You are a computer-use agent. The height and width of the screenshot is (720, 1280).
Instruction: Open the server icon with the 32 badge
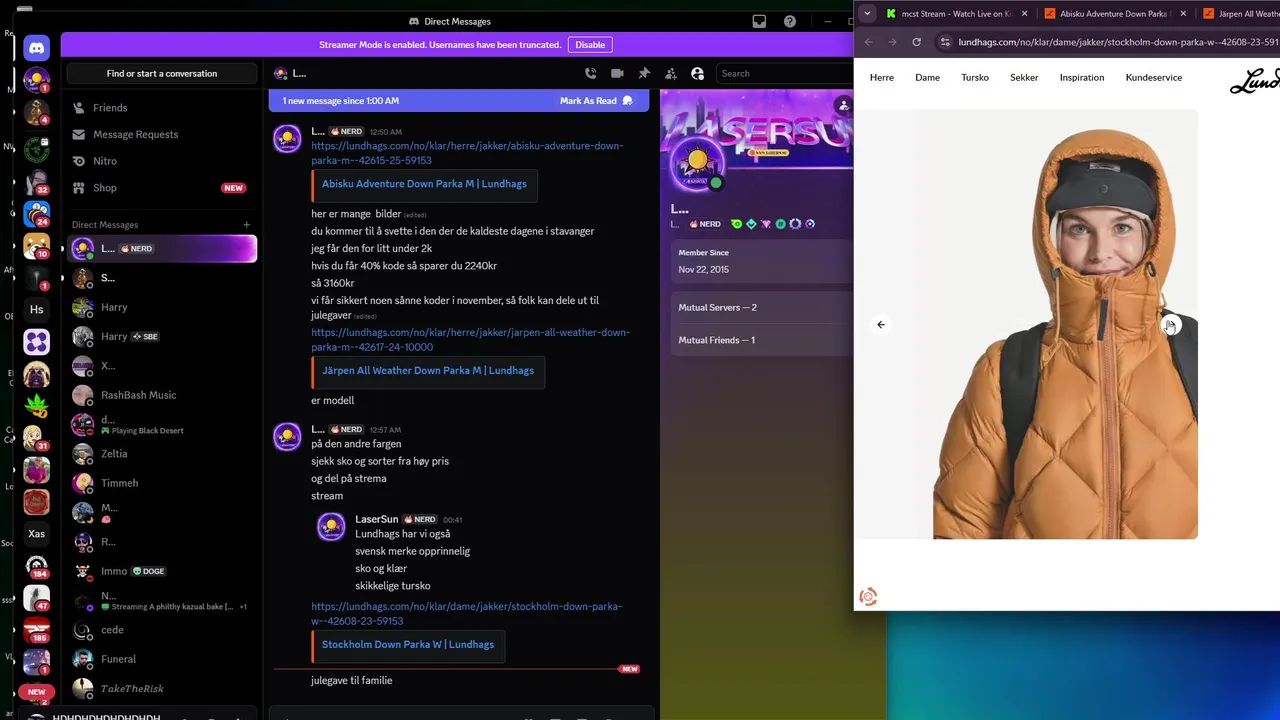[x=37, y=182]
